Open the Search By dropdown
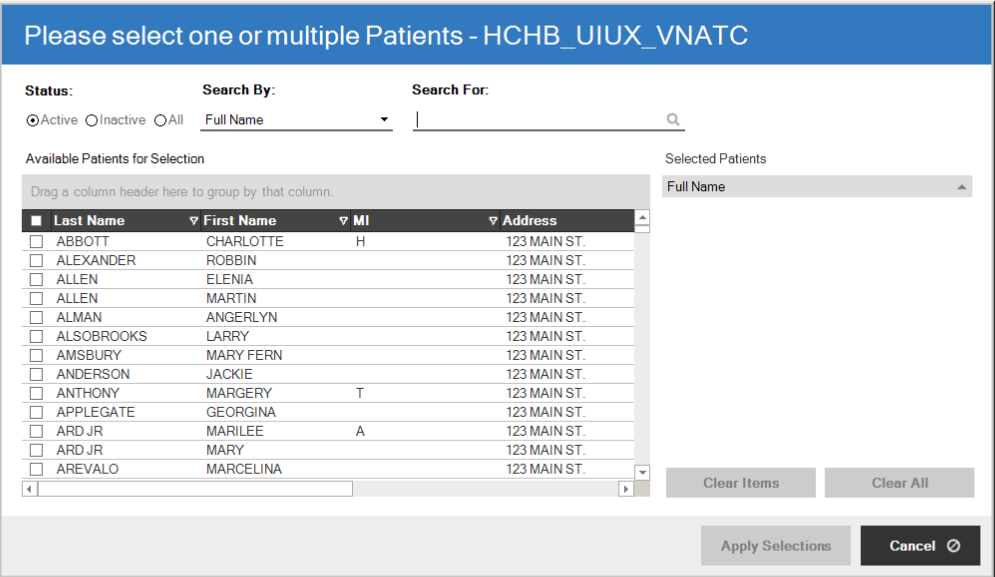 [383, 119]
